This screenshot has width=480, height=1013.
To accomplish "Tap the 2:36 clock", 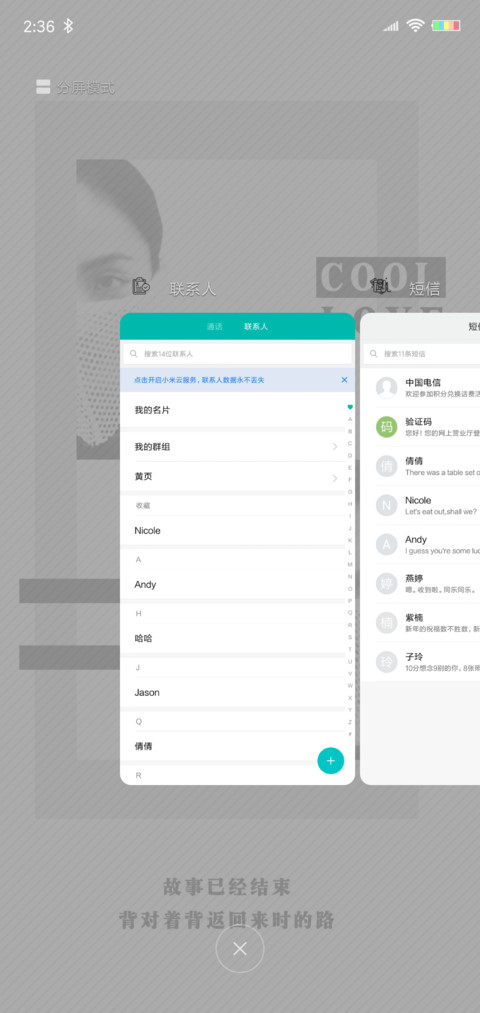I will pyautogui.click(x=39, y=26).
